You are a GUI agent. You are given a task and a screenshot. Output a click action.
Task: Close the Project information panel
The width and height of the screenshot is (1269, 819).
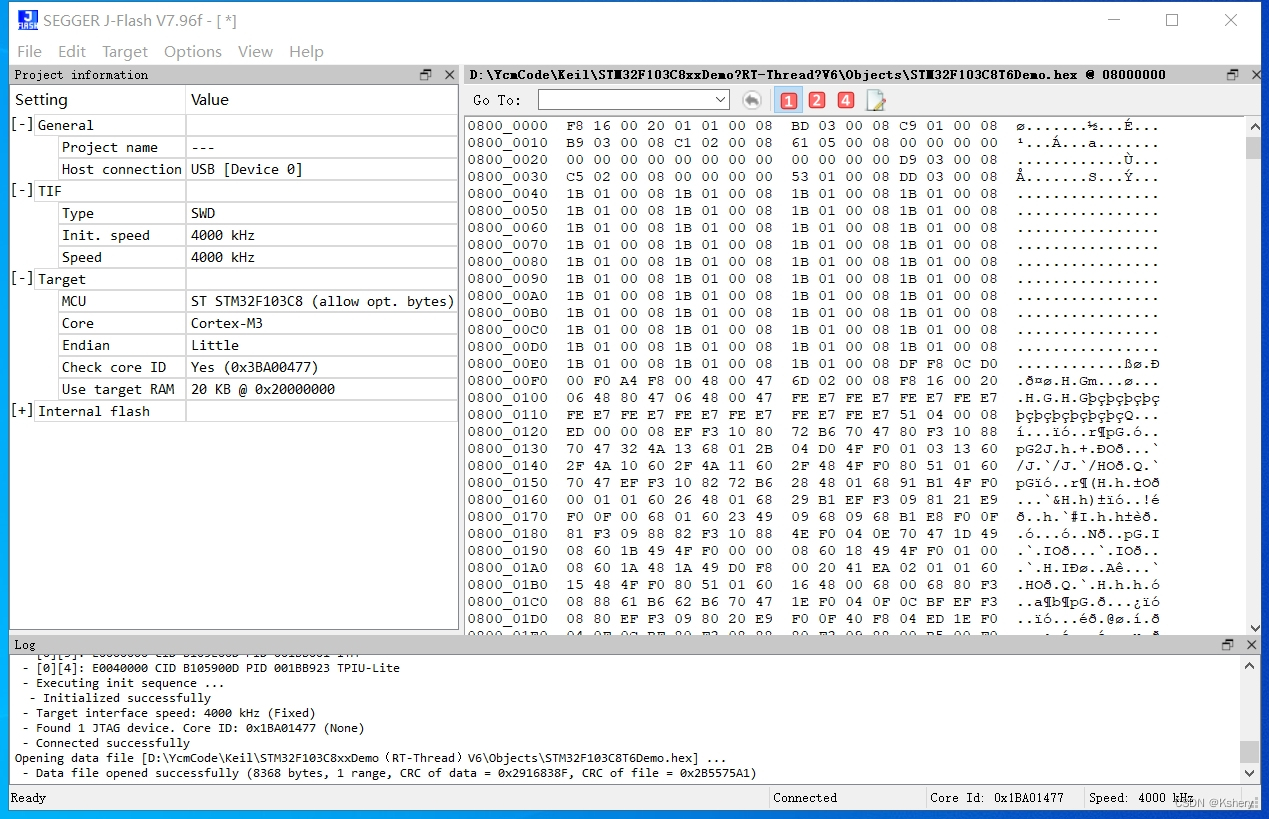click(450, 75)
